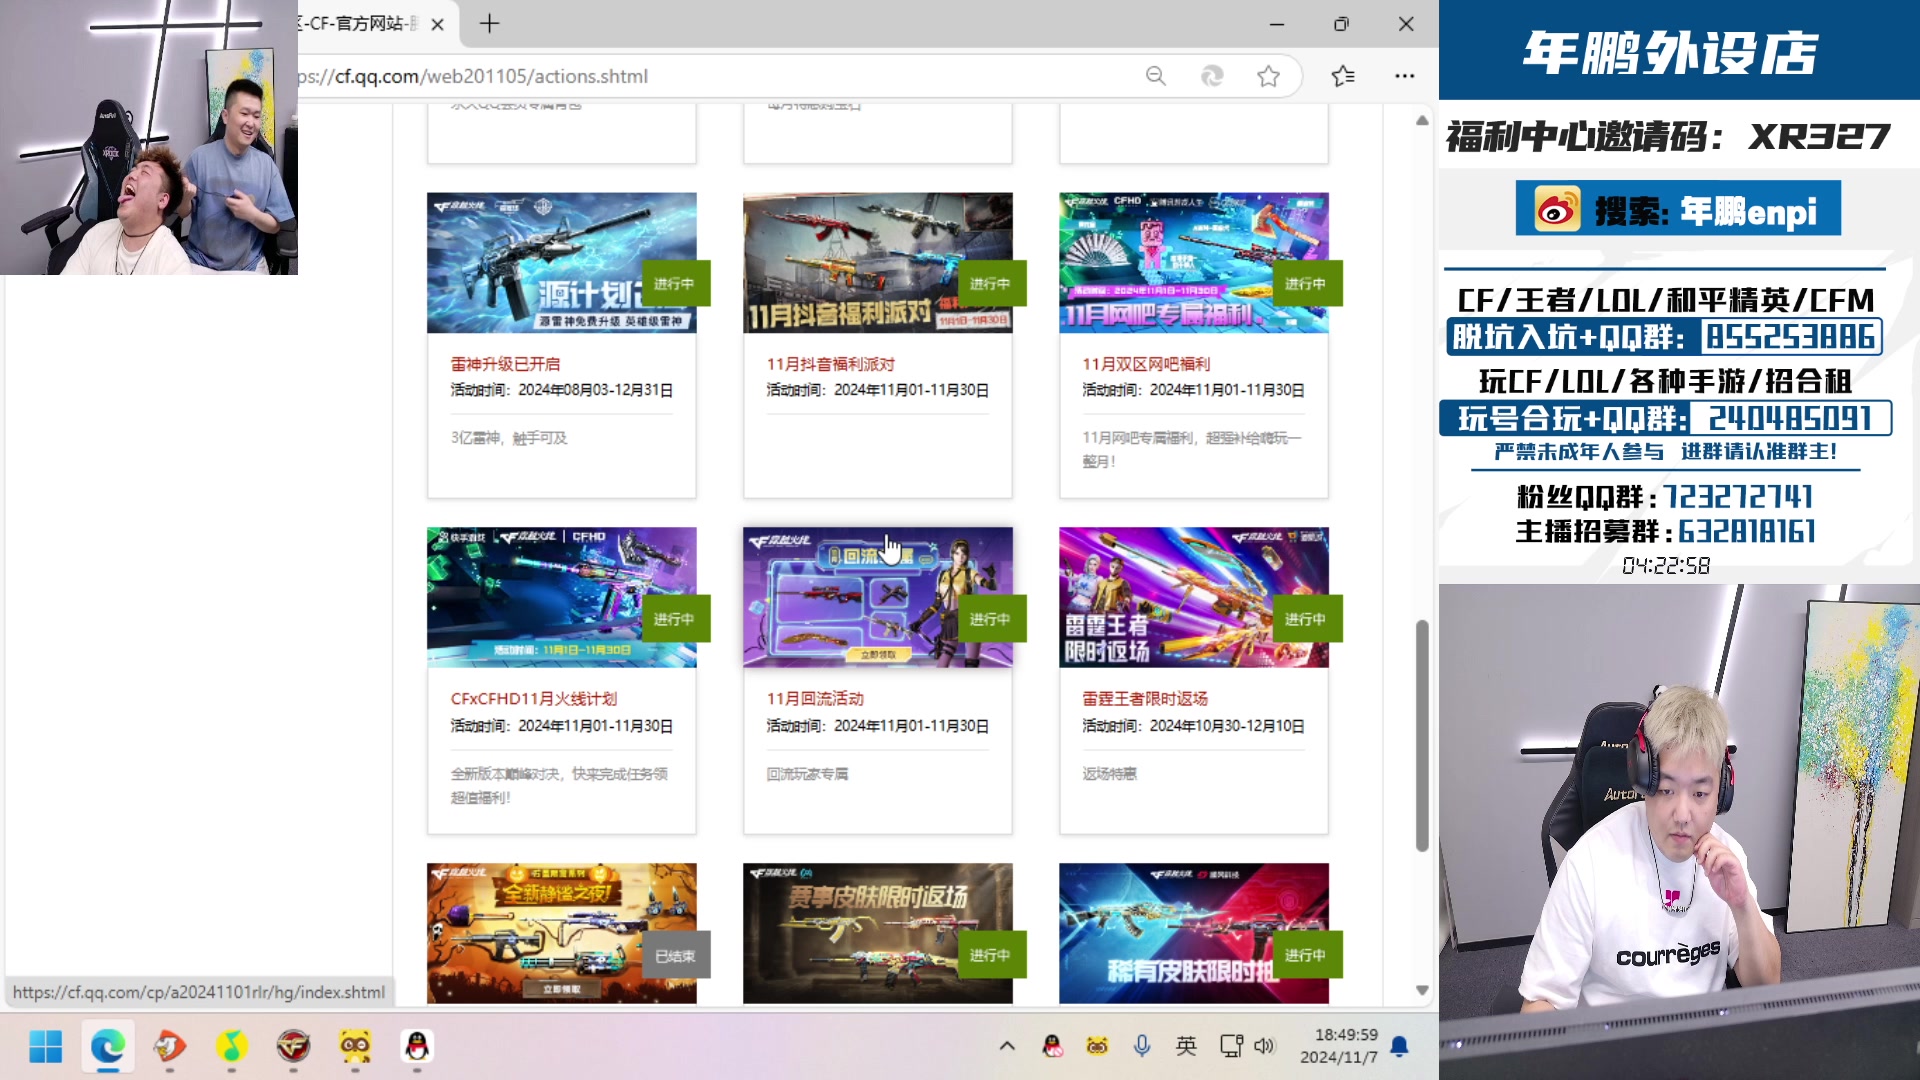Open zoom control in address bar
The height and width of the screenshot is (1080, 1920).
tap(1156, 76)
